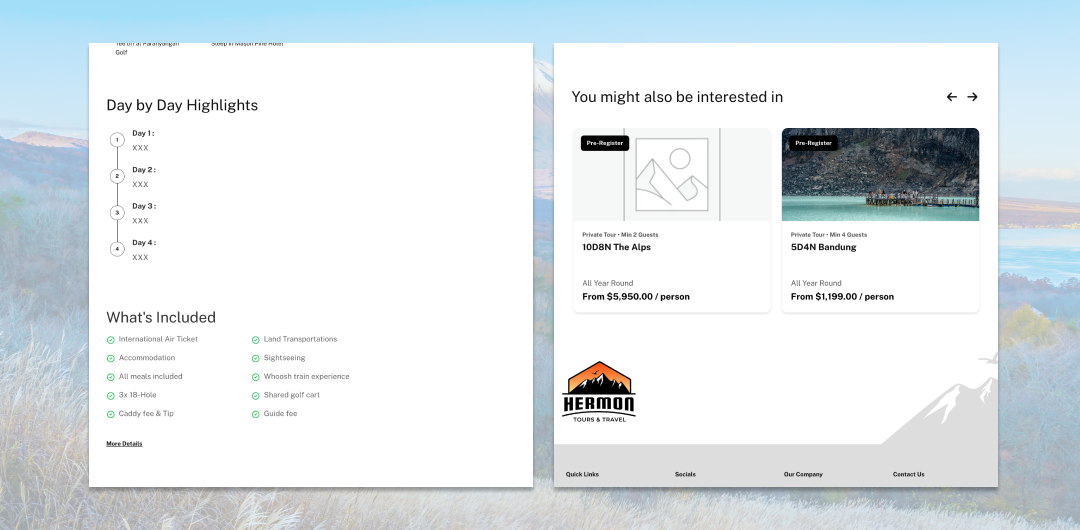This screenshot has height=530, width=1080.
Task: Click the Hermon Tours & Travel logo
Action: (x=599, y=392)
